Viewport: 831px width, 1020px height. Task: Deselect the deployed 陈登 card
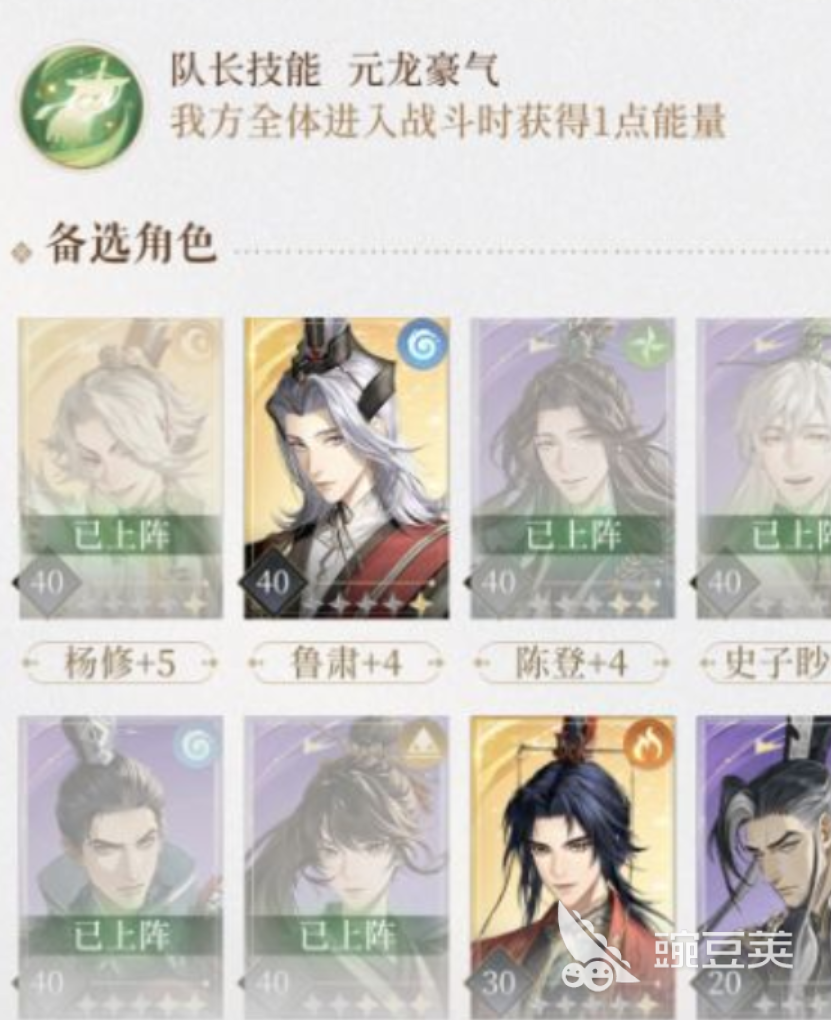(573, 468)
